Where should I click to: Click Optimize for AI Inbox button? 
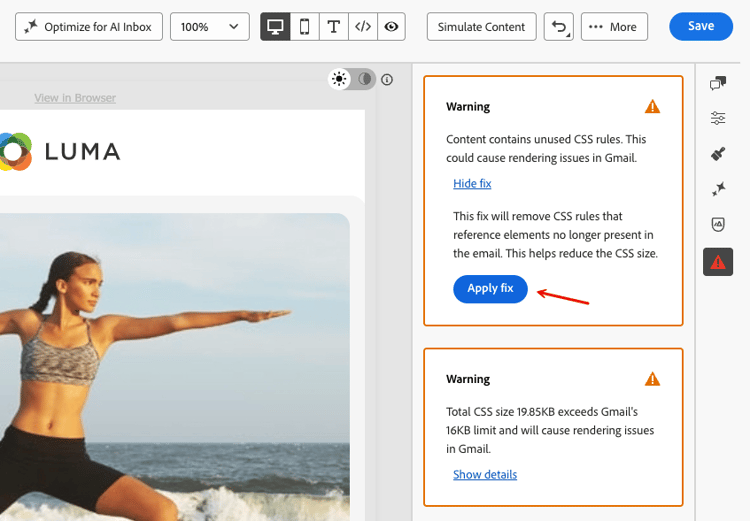pos(88,27)
